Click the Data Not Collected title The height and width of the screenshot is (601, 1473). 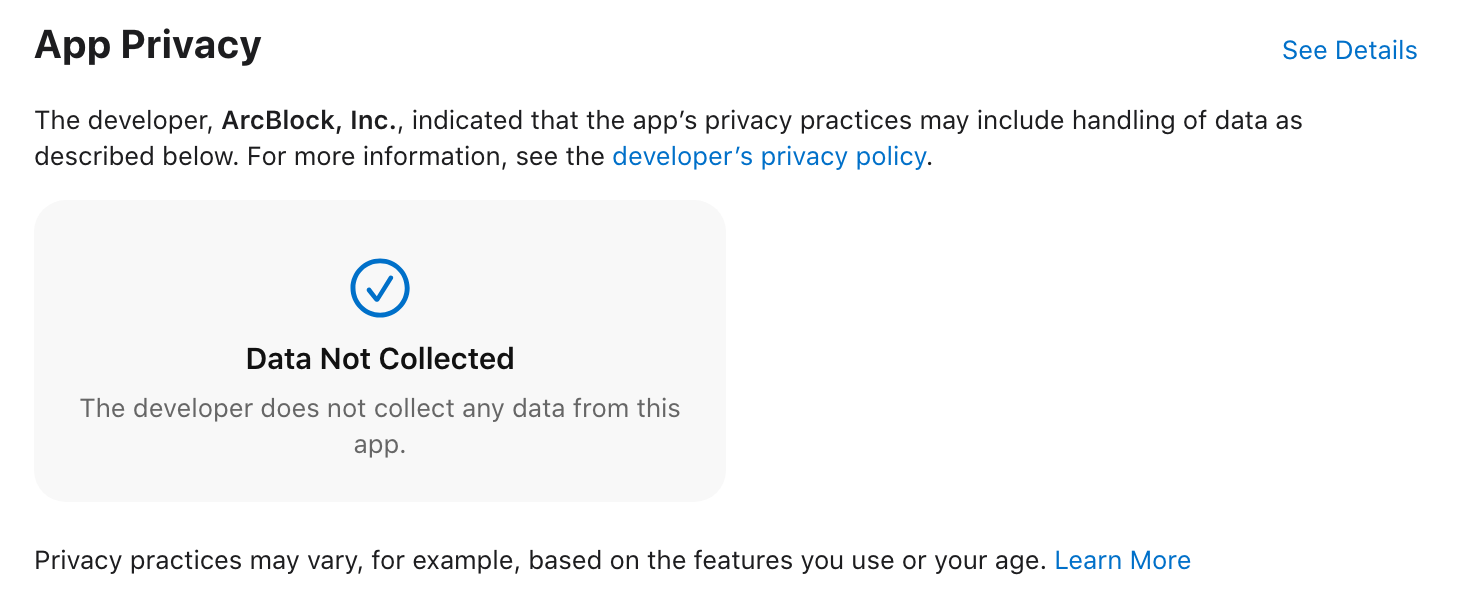tap(380, 359)
